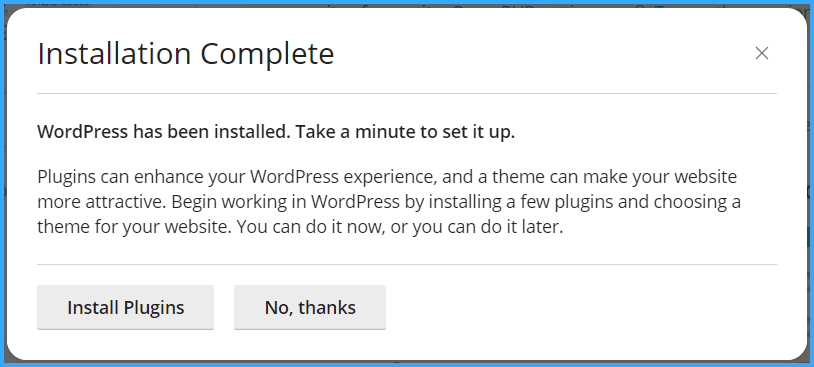Screen dimensions: 814x367
Task: Click the Install Plugins button
Action: coord(125,307)
